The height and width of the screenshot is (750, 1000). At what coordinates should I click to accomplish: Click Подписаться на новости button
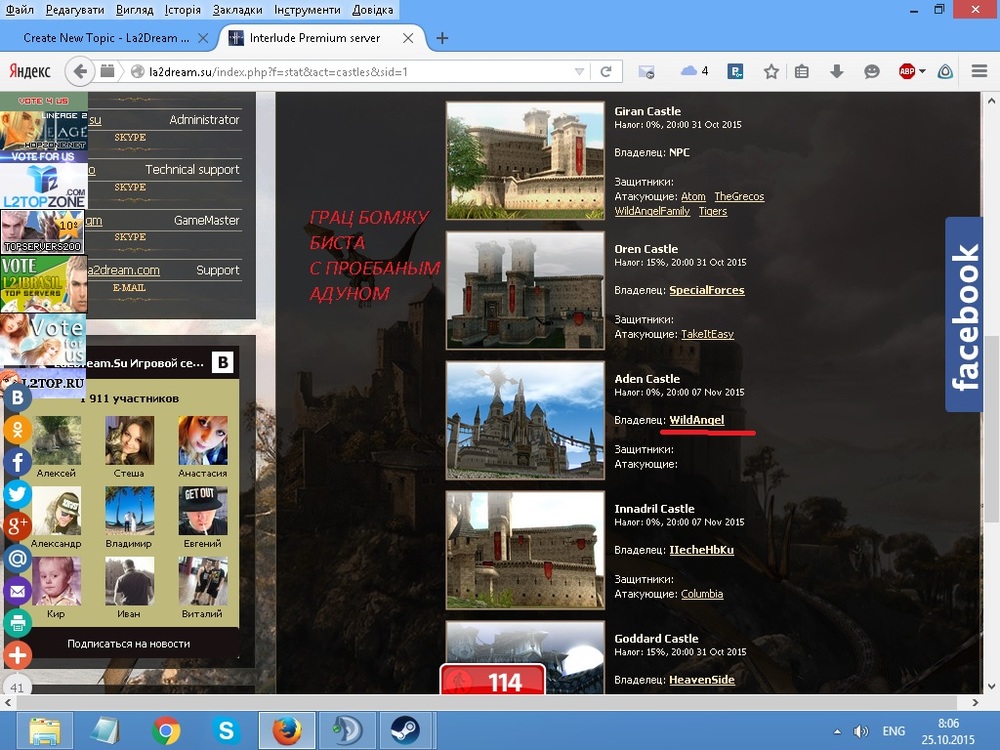128,643
